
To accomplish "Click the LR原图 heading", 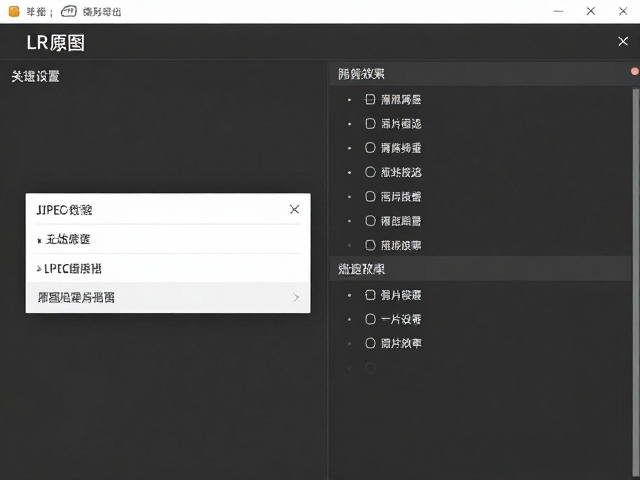I will 56,42.
